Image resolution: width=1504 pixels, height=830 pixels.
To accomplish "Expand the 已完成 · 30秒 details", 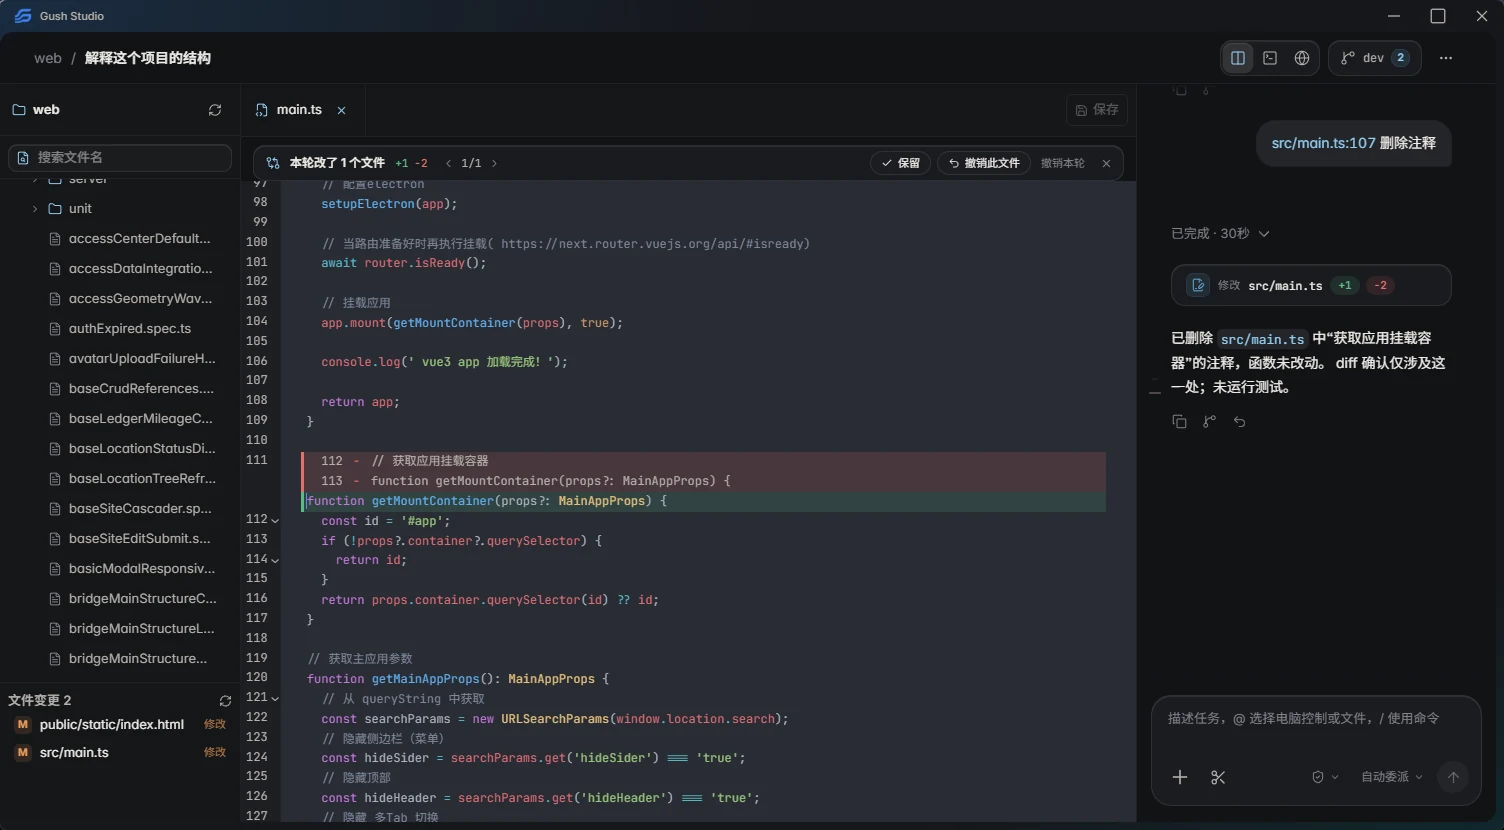I will click(x=1220, y=234).
